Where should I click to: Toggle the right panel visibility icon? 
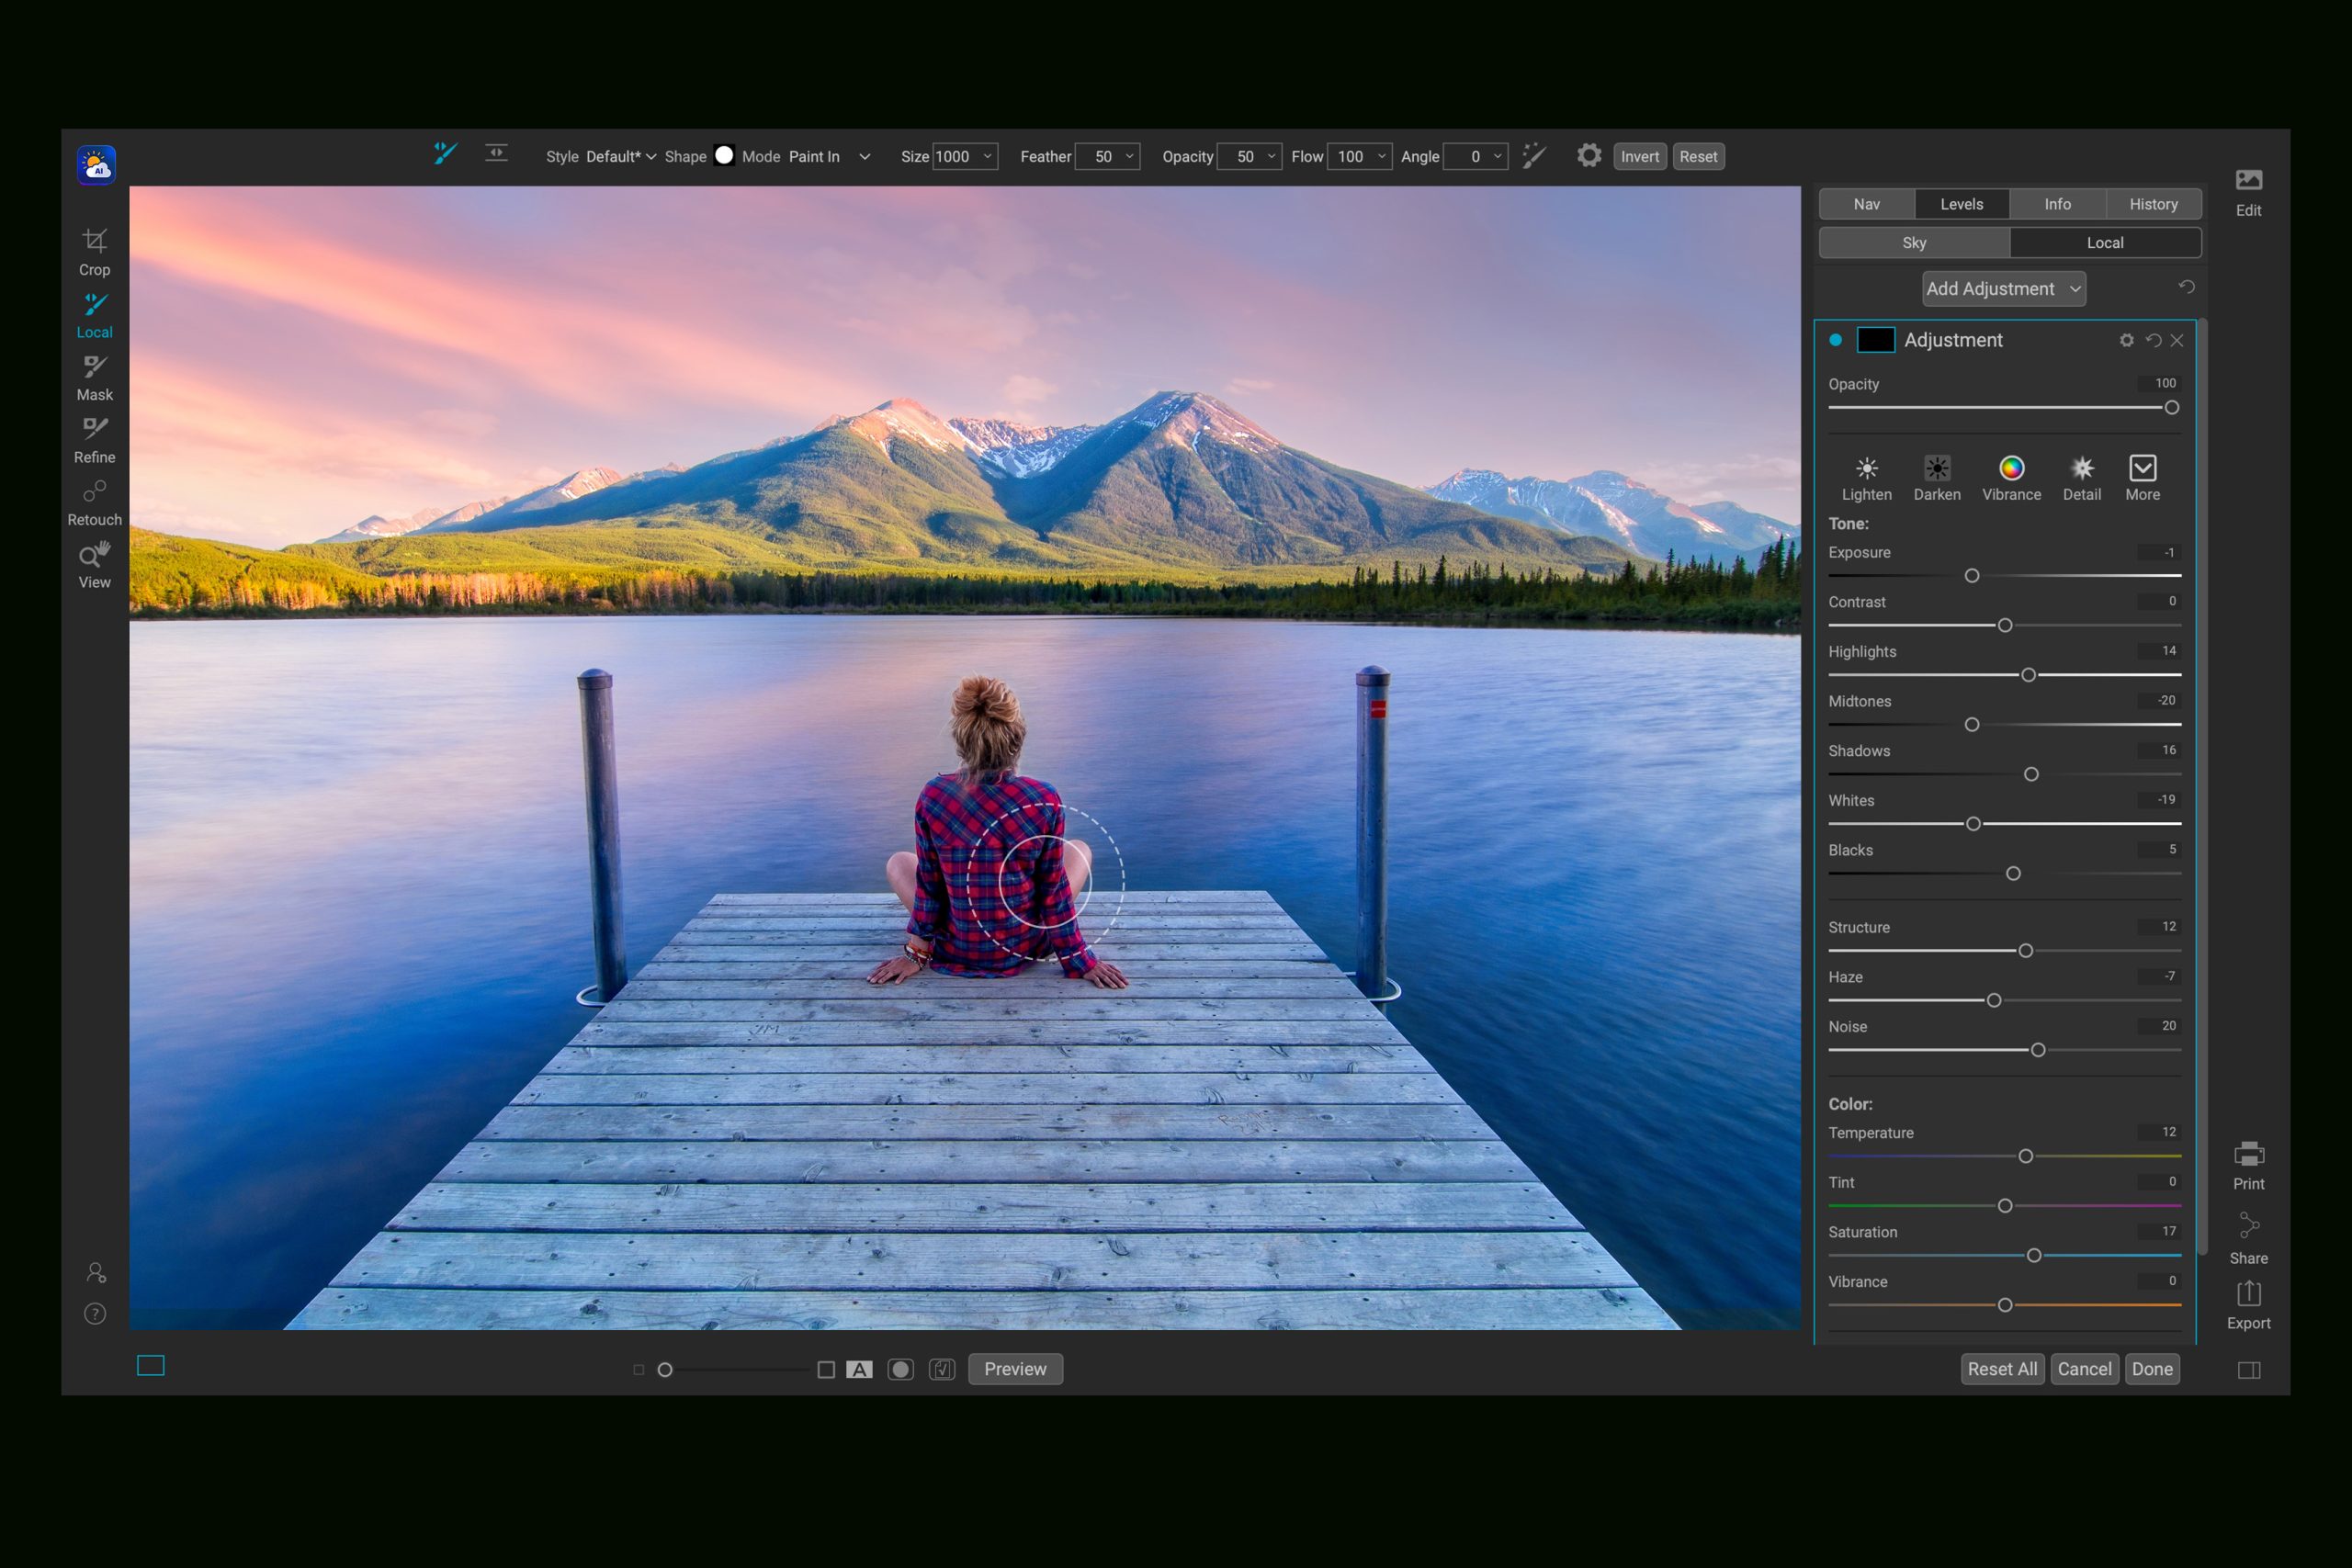2248,1370
